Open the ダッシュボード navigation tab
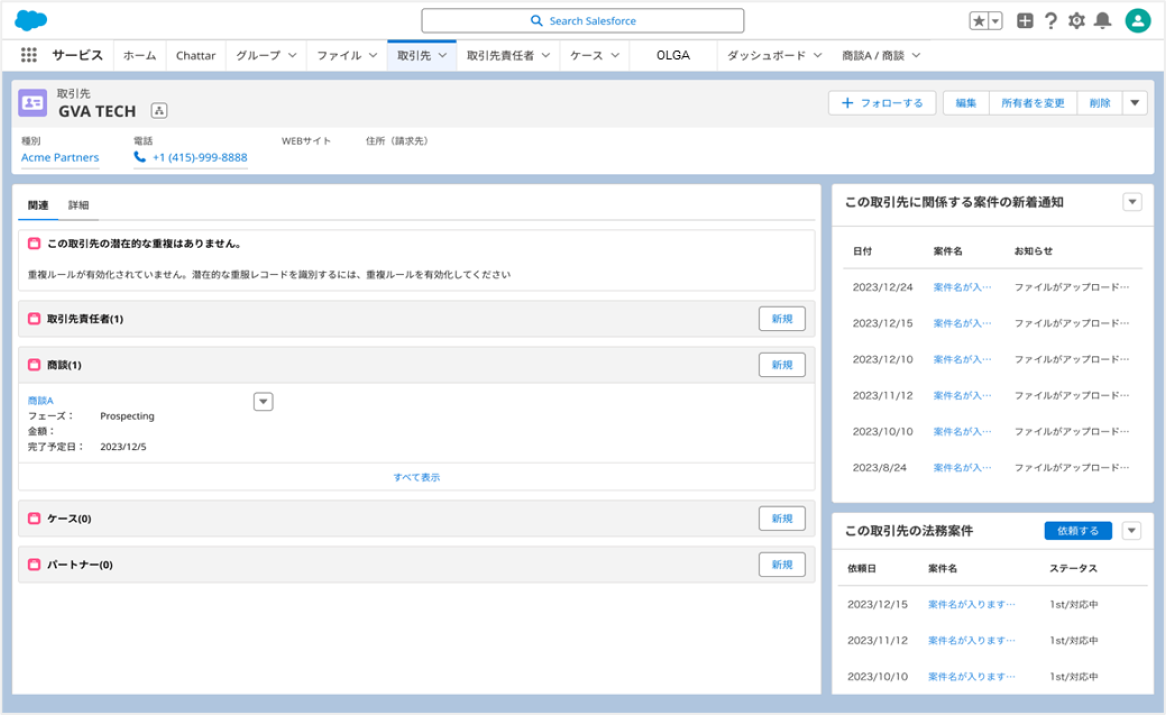 766,56
